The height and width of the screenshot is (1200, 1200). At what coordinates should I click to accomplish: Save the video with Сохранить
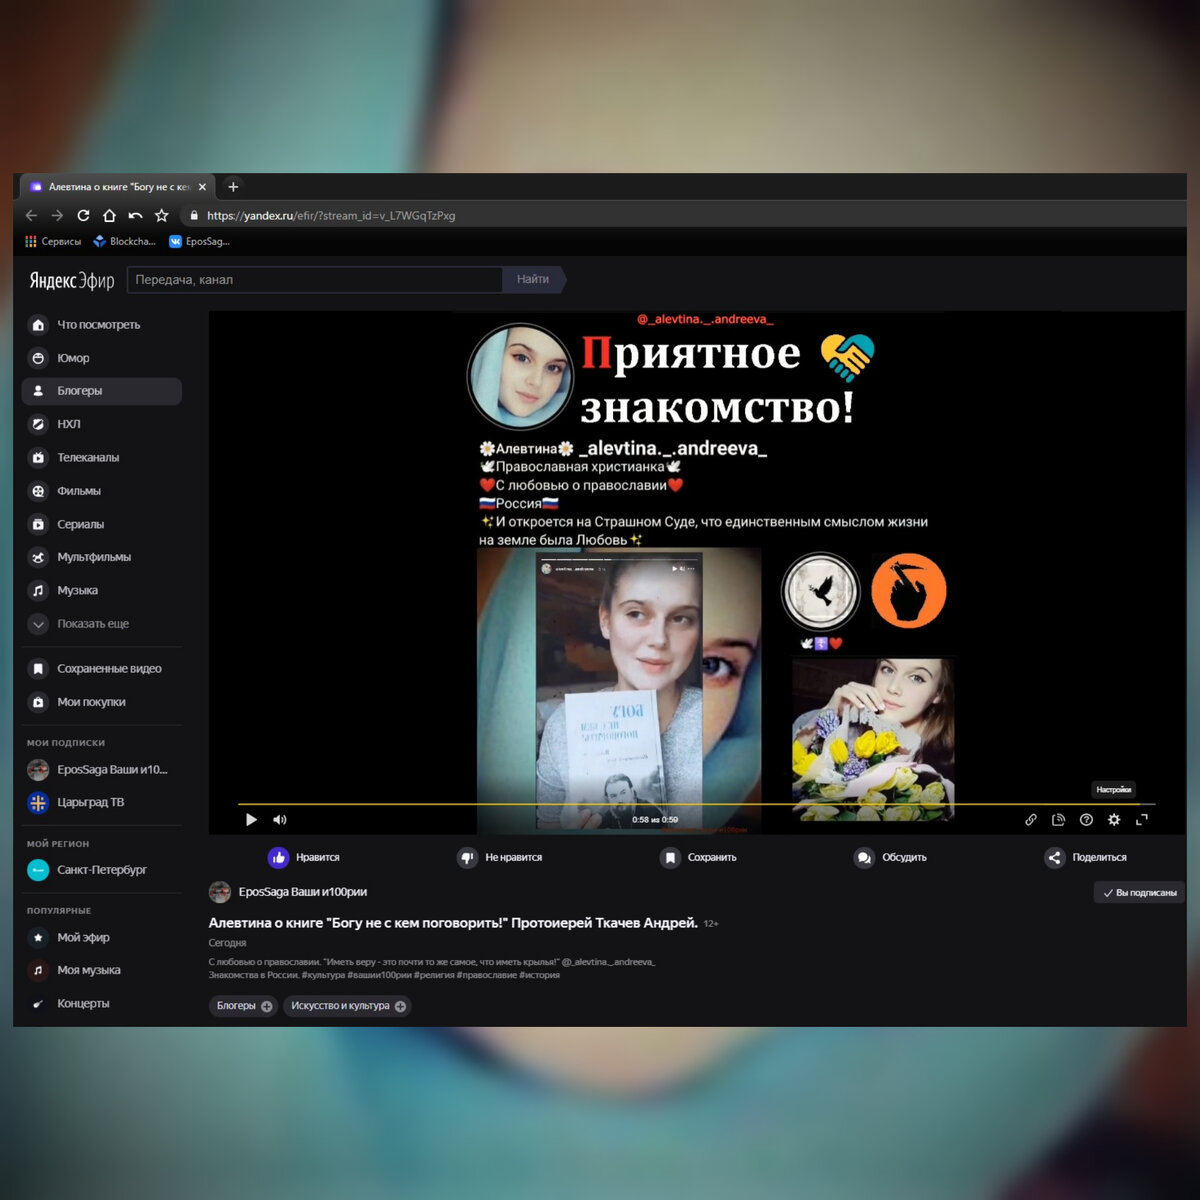(698, 858)
